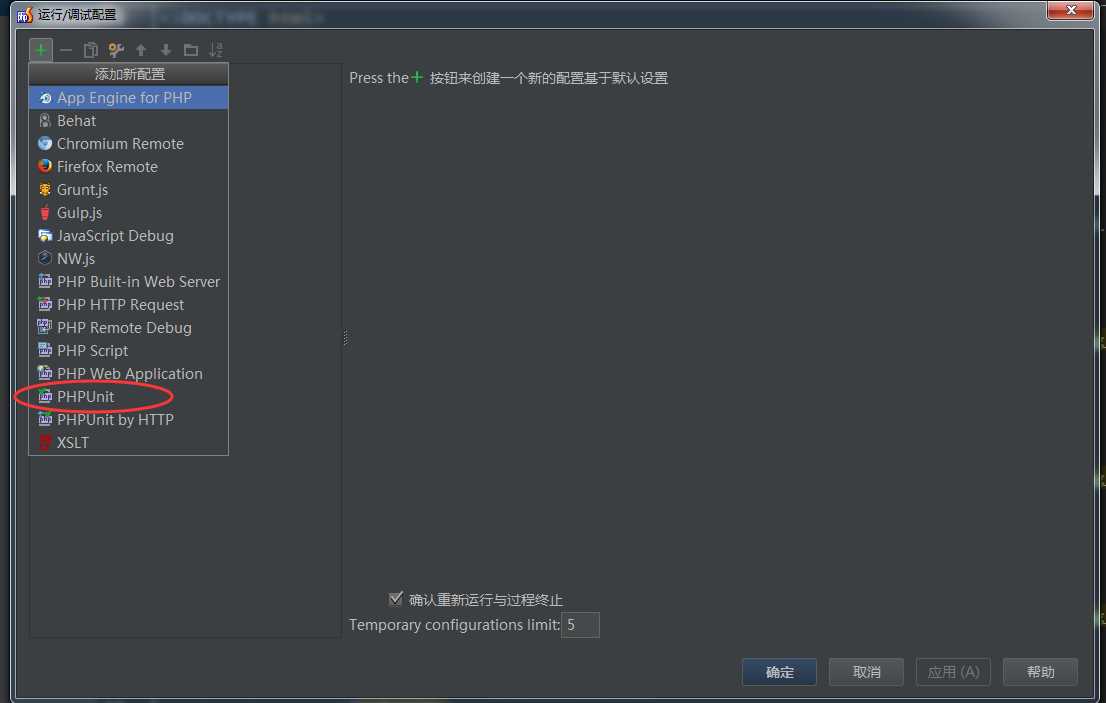Click the create new folder icon
Image resolution: width=1106 pixels, height=703 pixels.
191,50
